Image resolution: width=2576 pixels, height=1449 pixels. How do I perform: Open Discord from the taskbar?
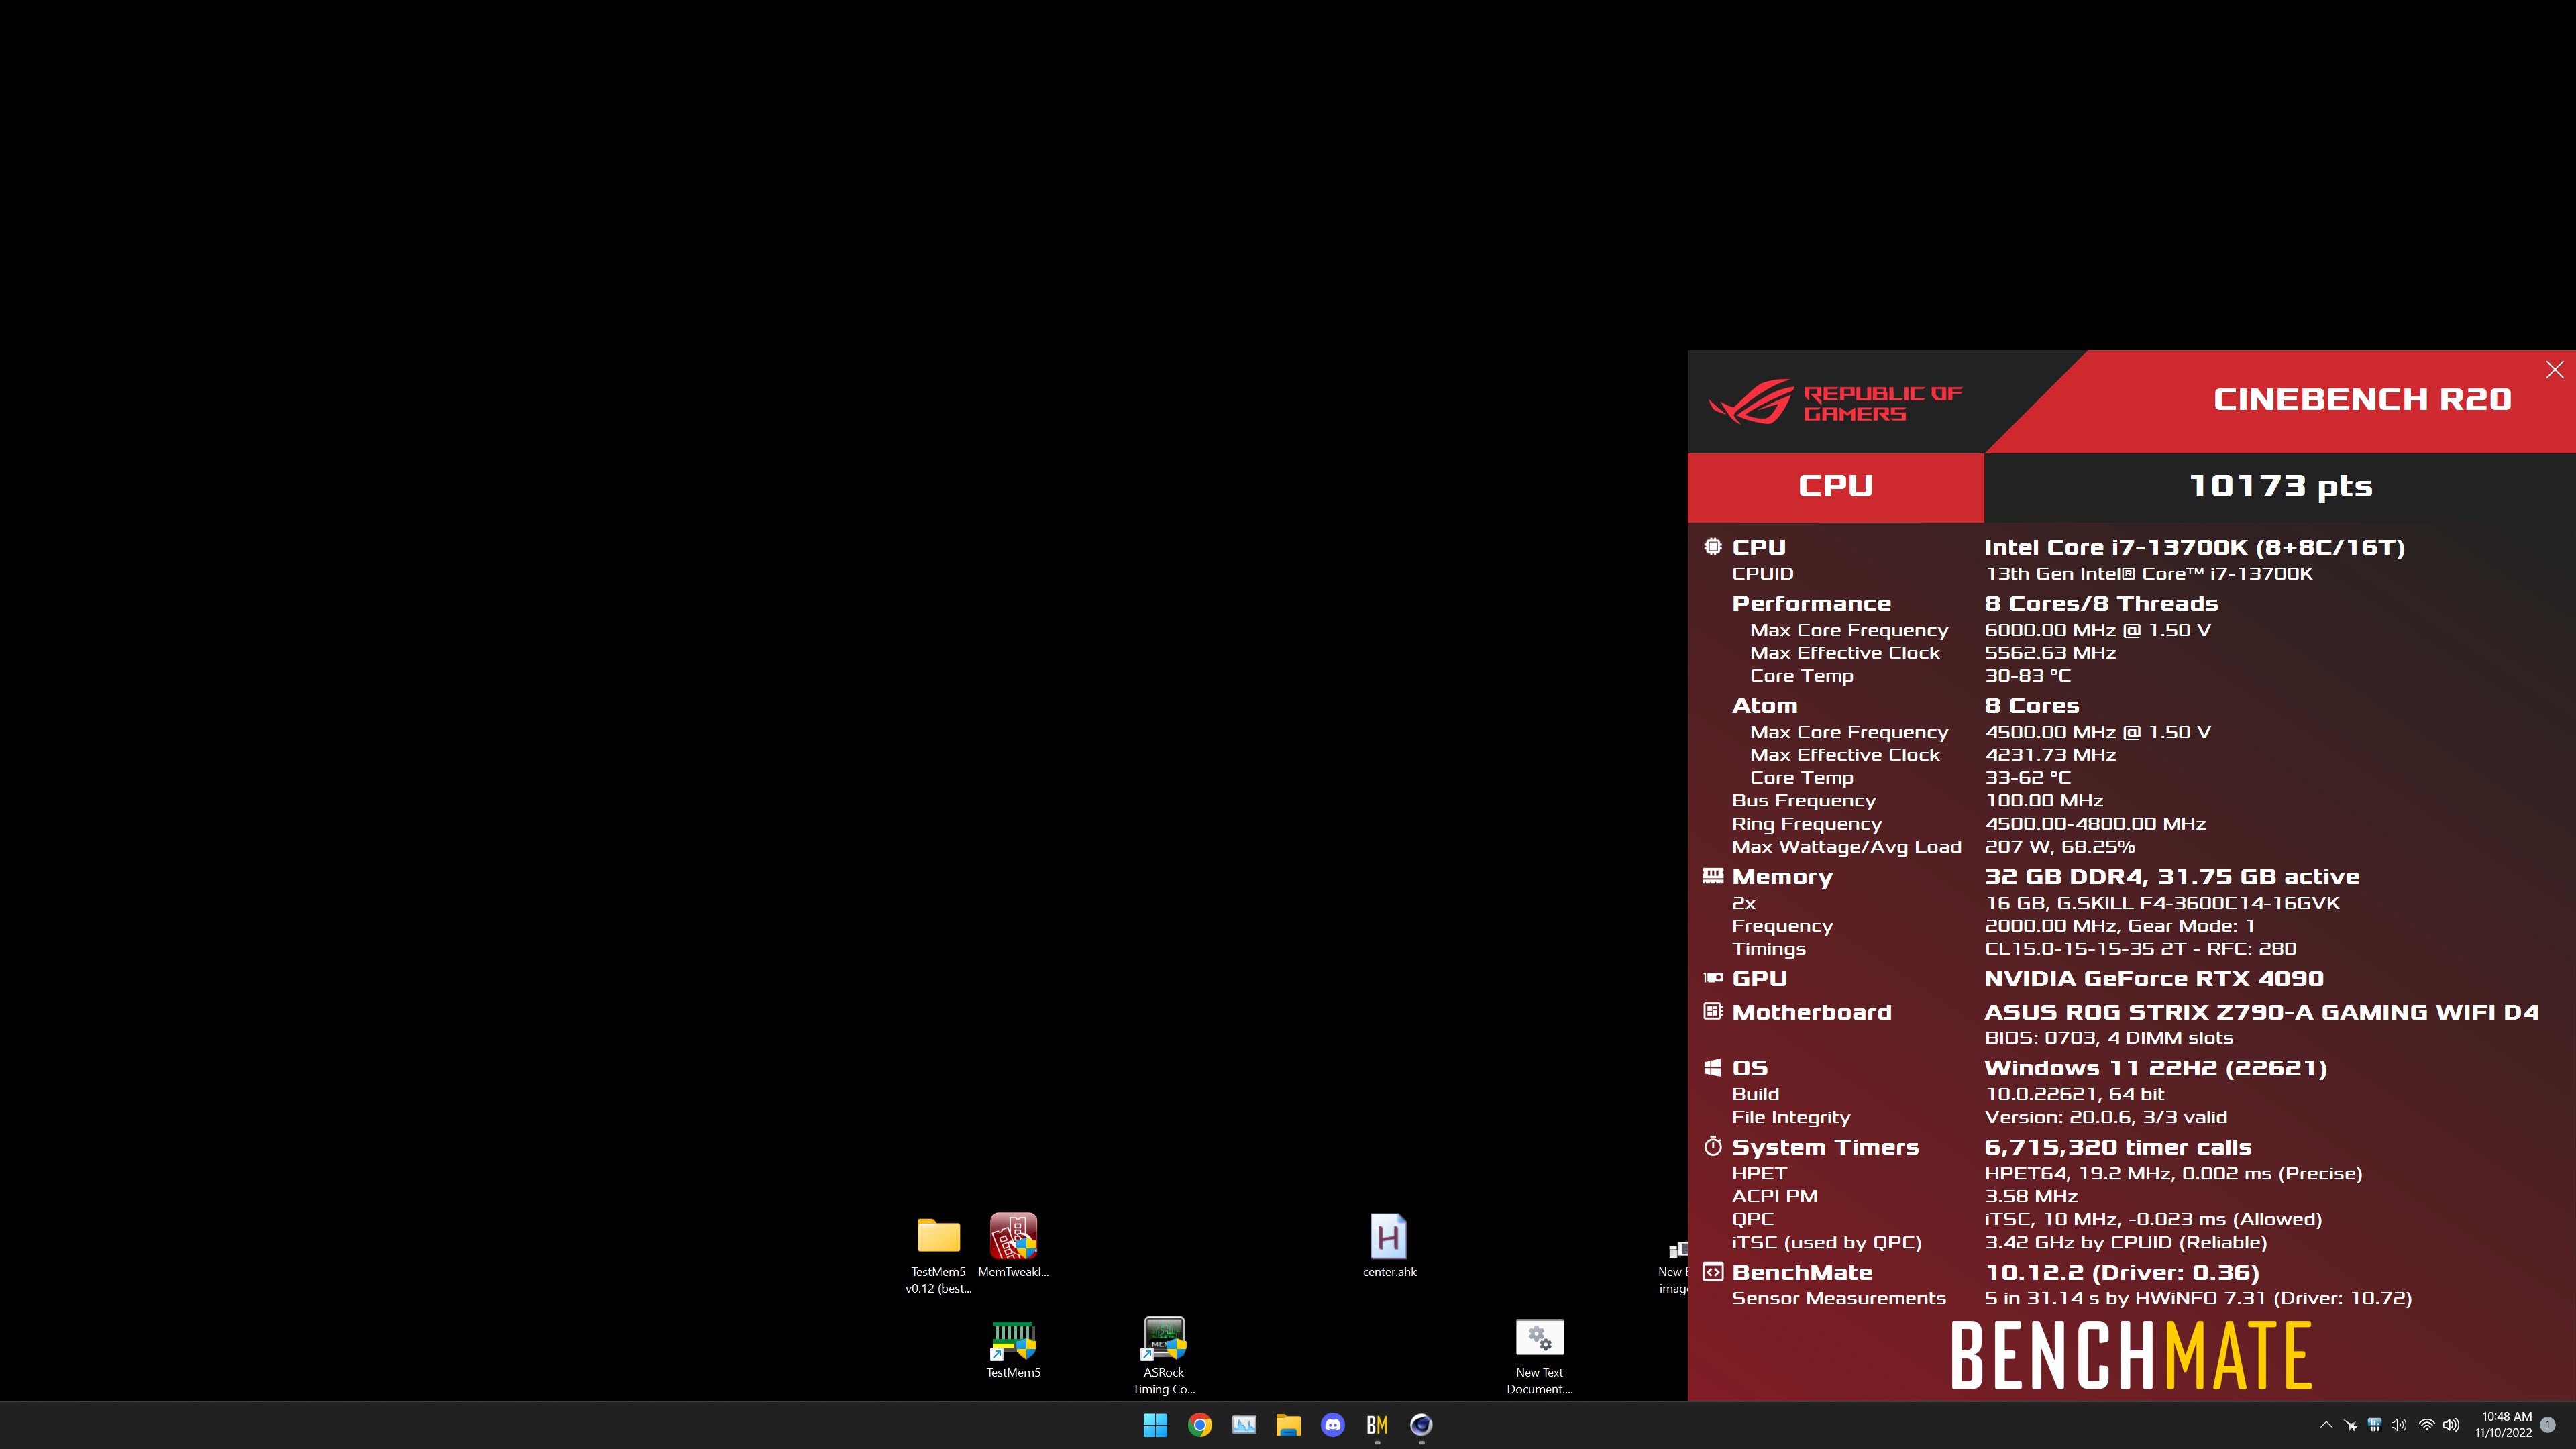pyautogui.click(x=1332, y=1425)
